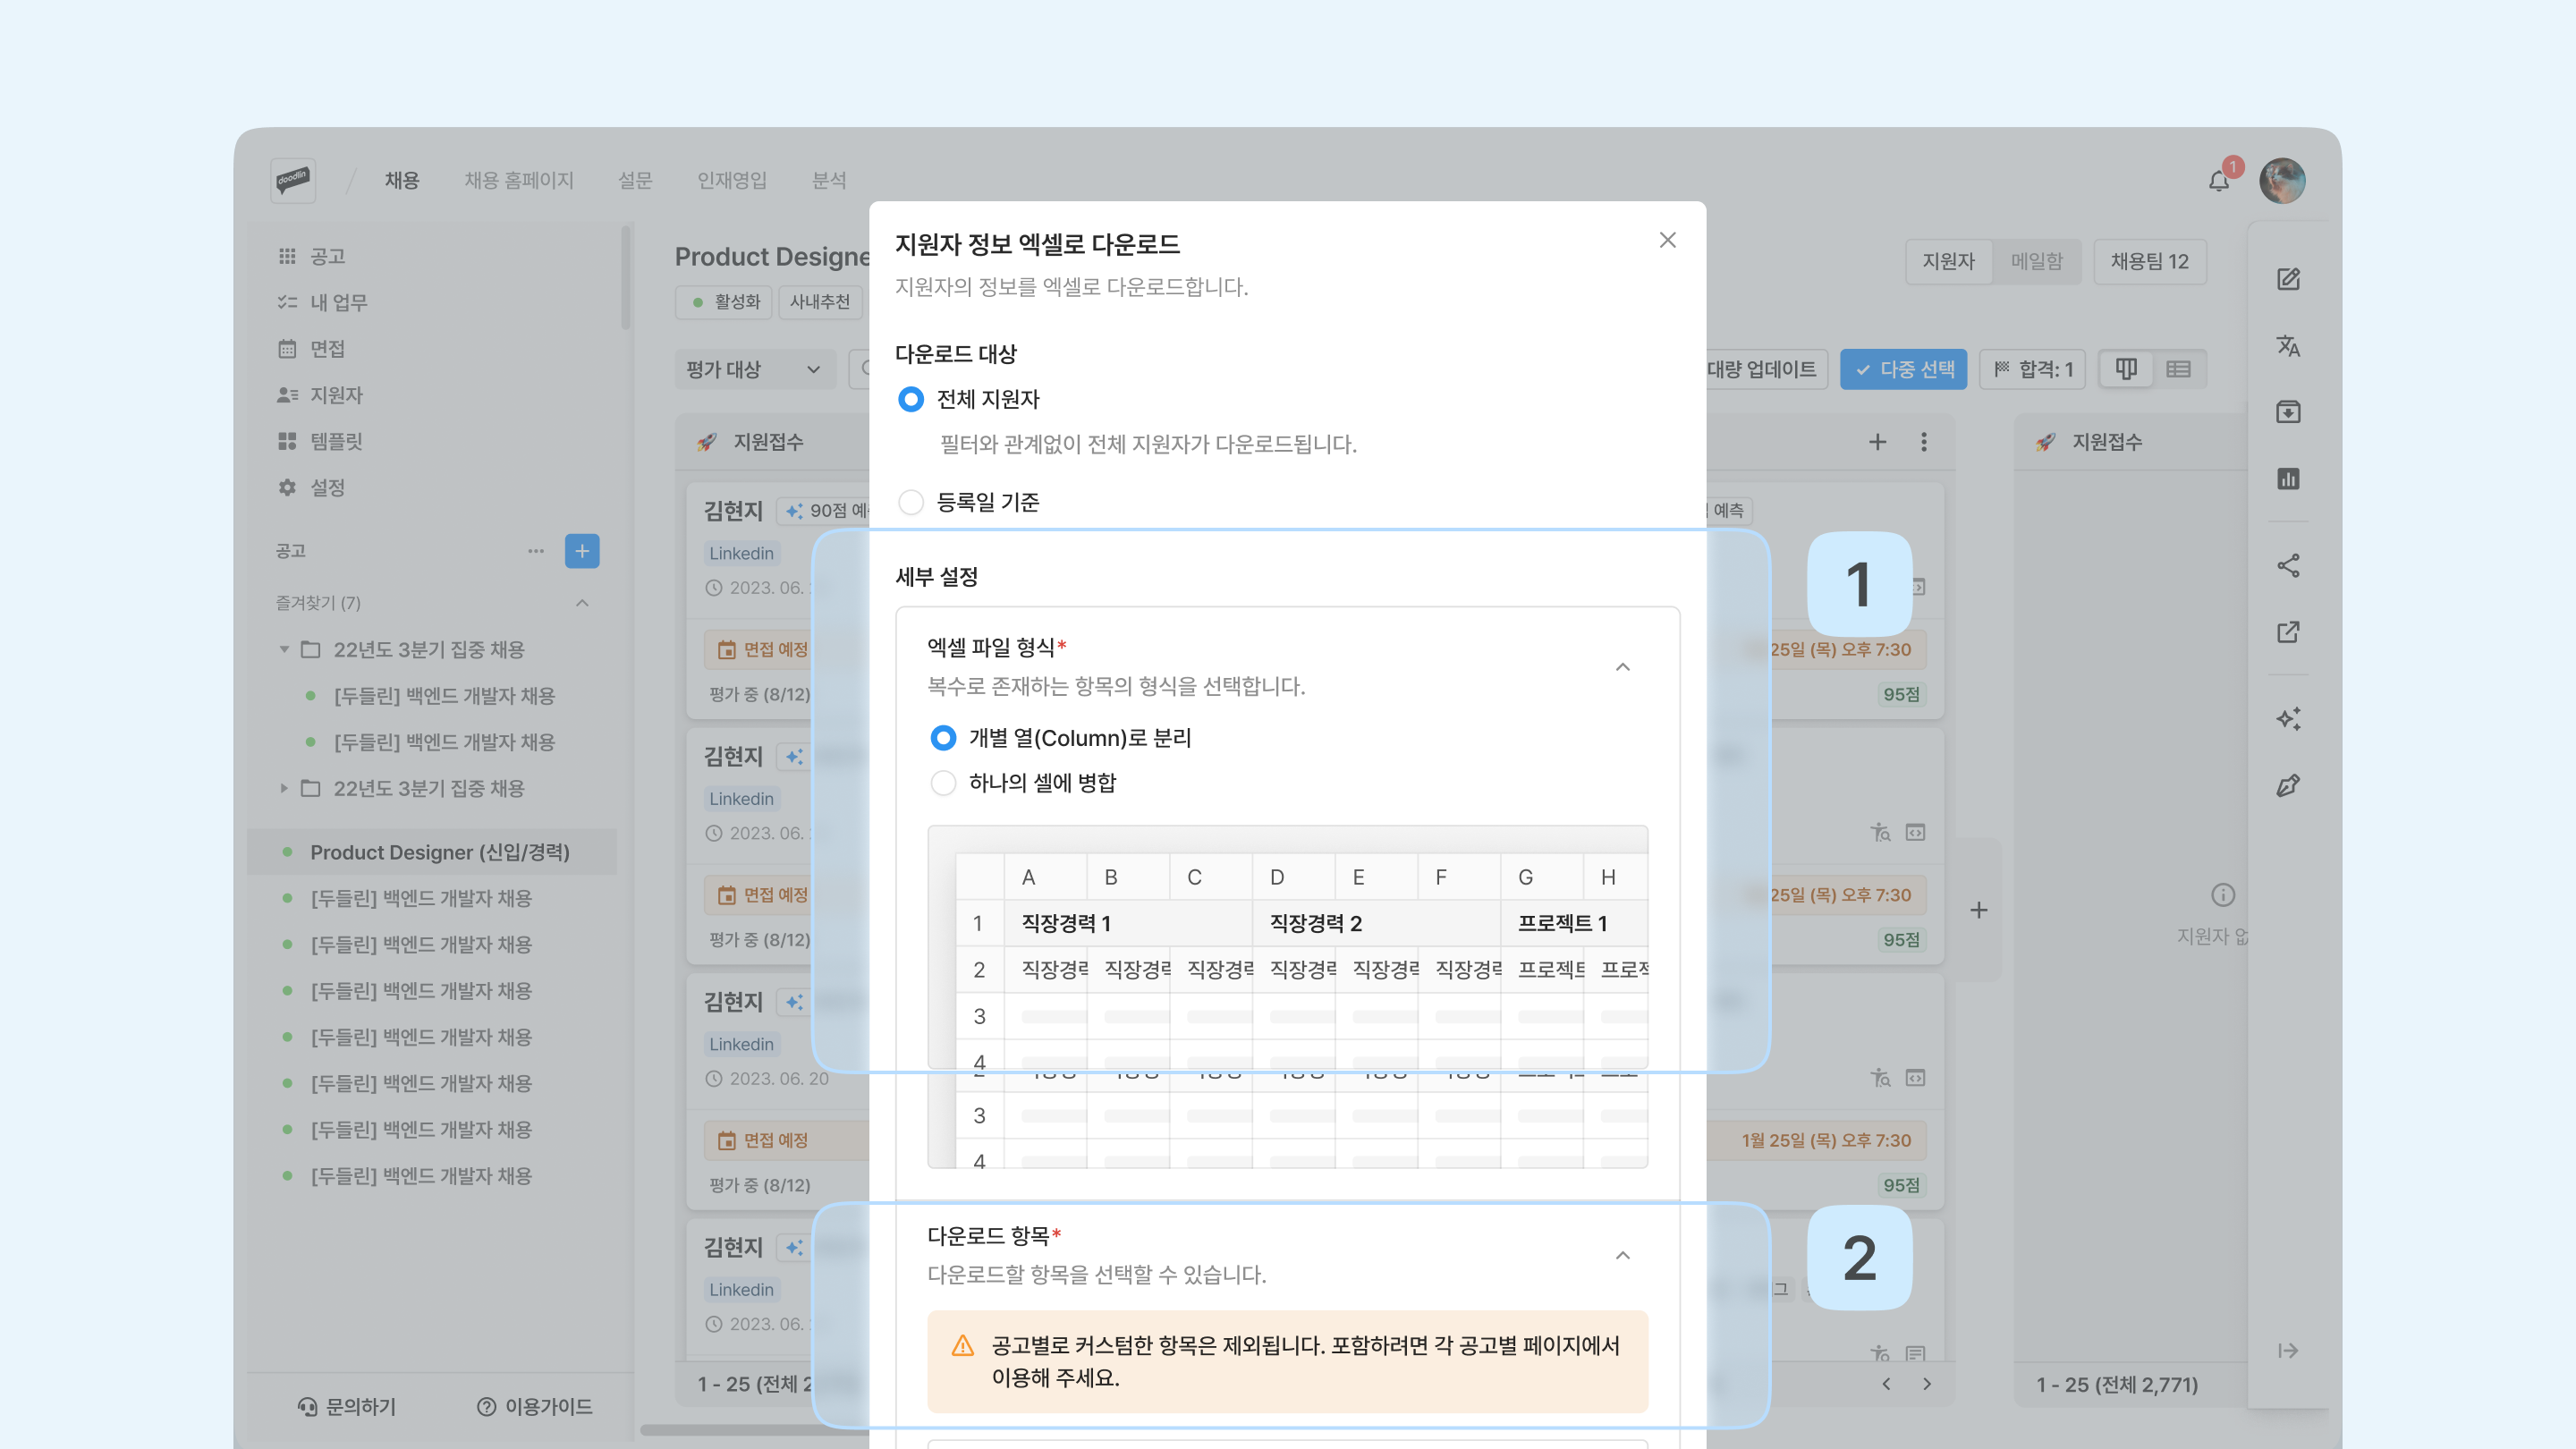Open 면접 in the left sidebar
The height and width of the screenshot is (1449, 2576).
click(x=312, y=349)
